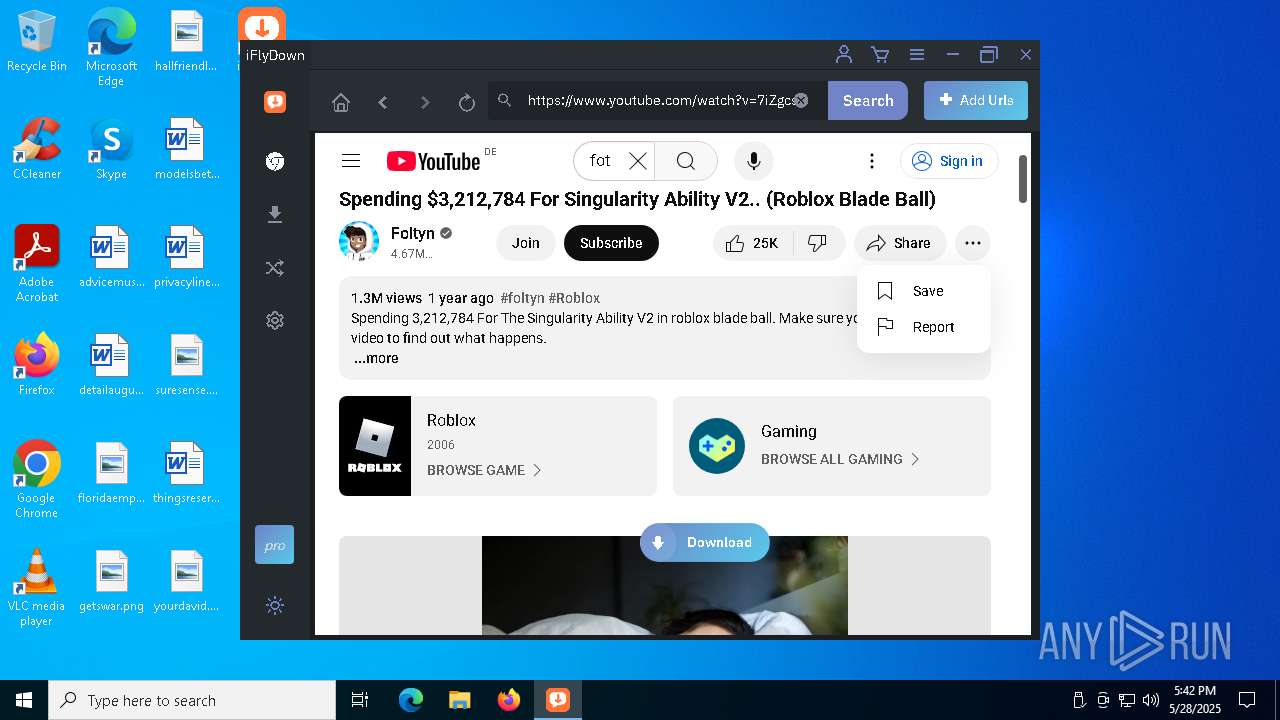
Task: Click the Sign in button
Action: click(x=949, y=161)
